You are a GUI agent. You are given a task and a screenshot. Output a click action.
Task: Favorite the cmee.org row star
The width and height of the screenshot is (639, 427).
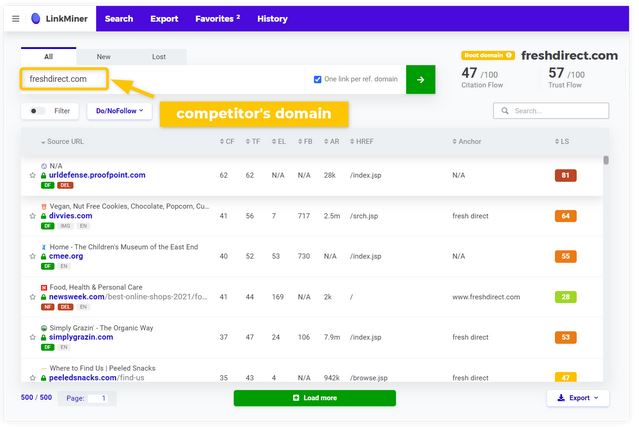33,256
